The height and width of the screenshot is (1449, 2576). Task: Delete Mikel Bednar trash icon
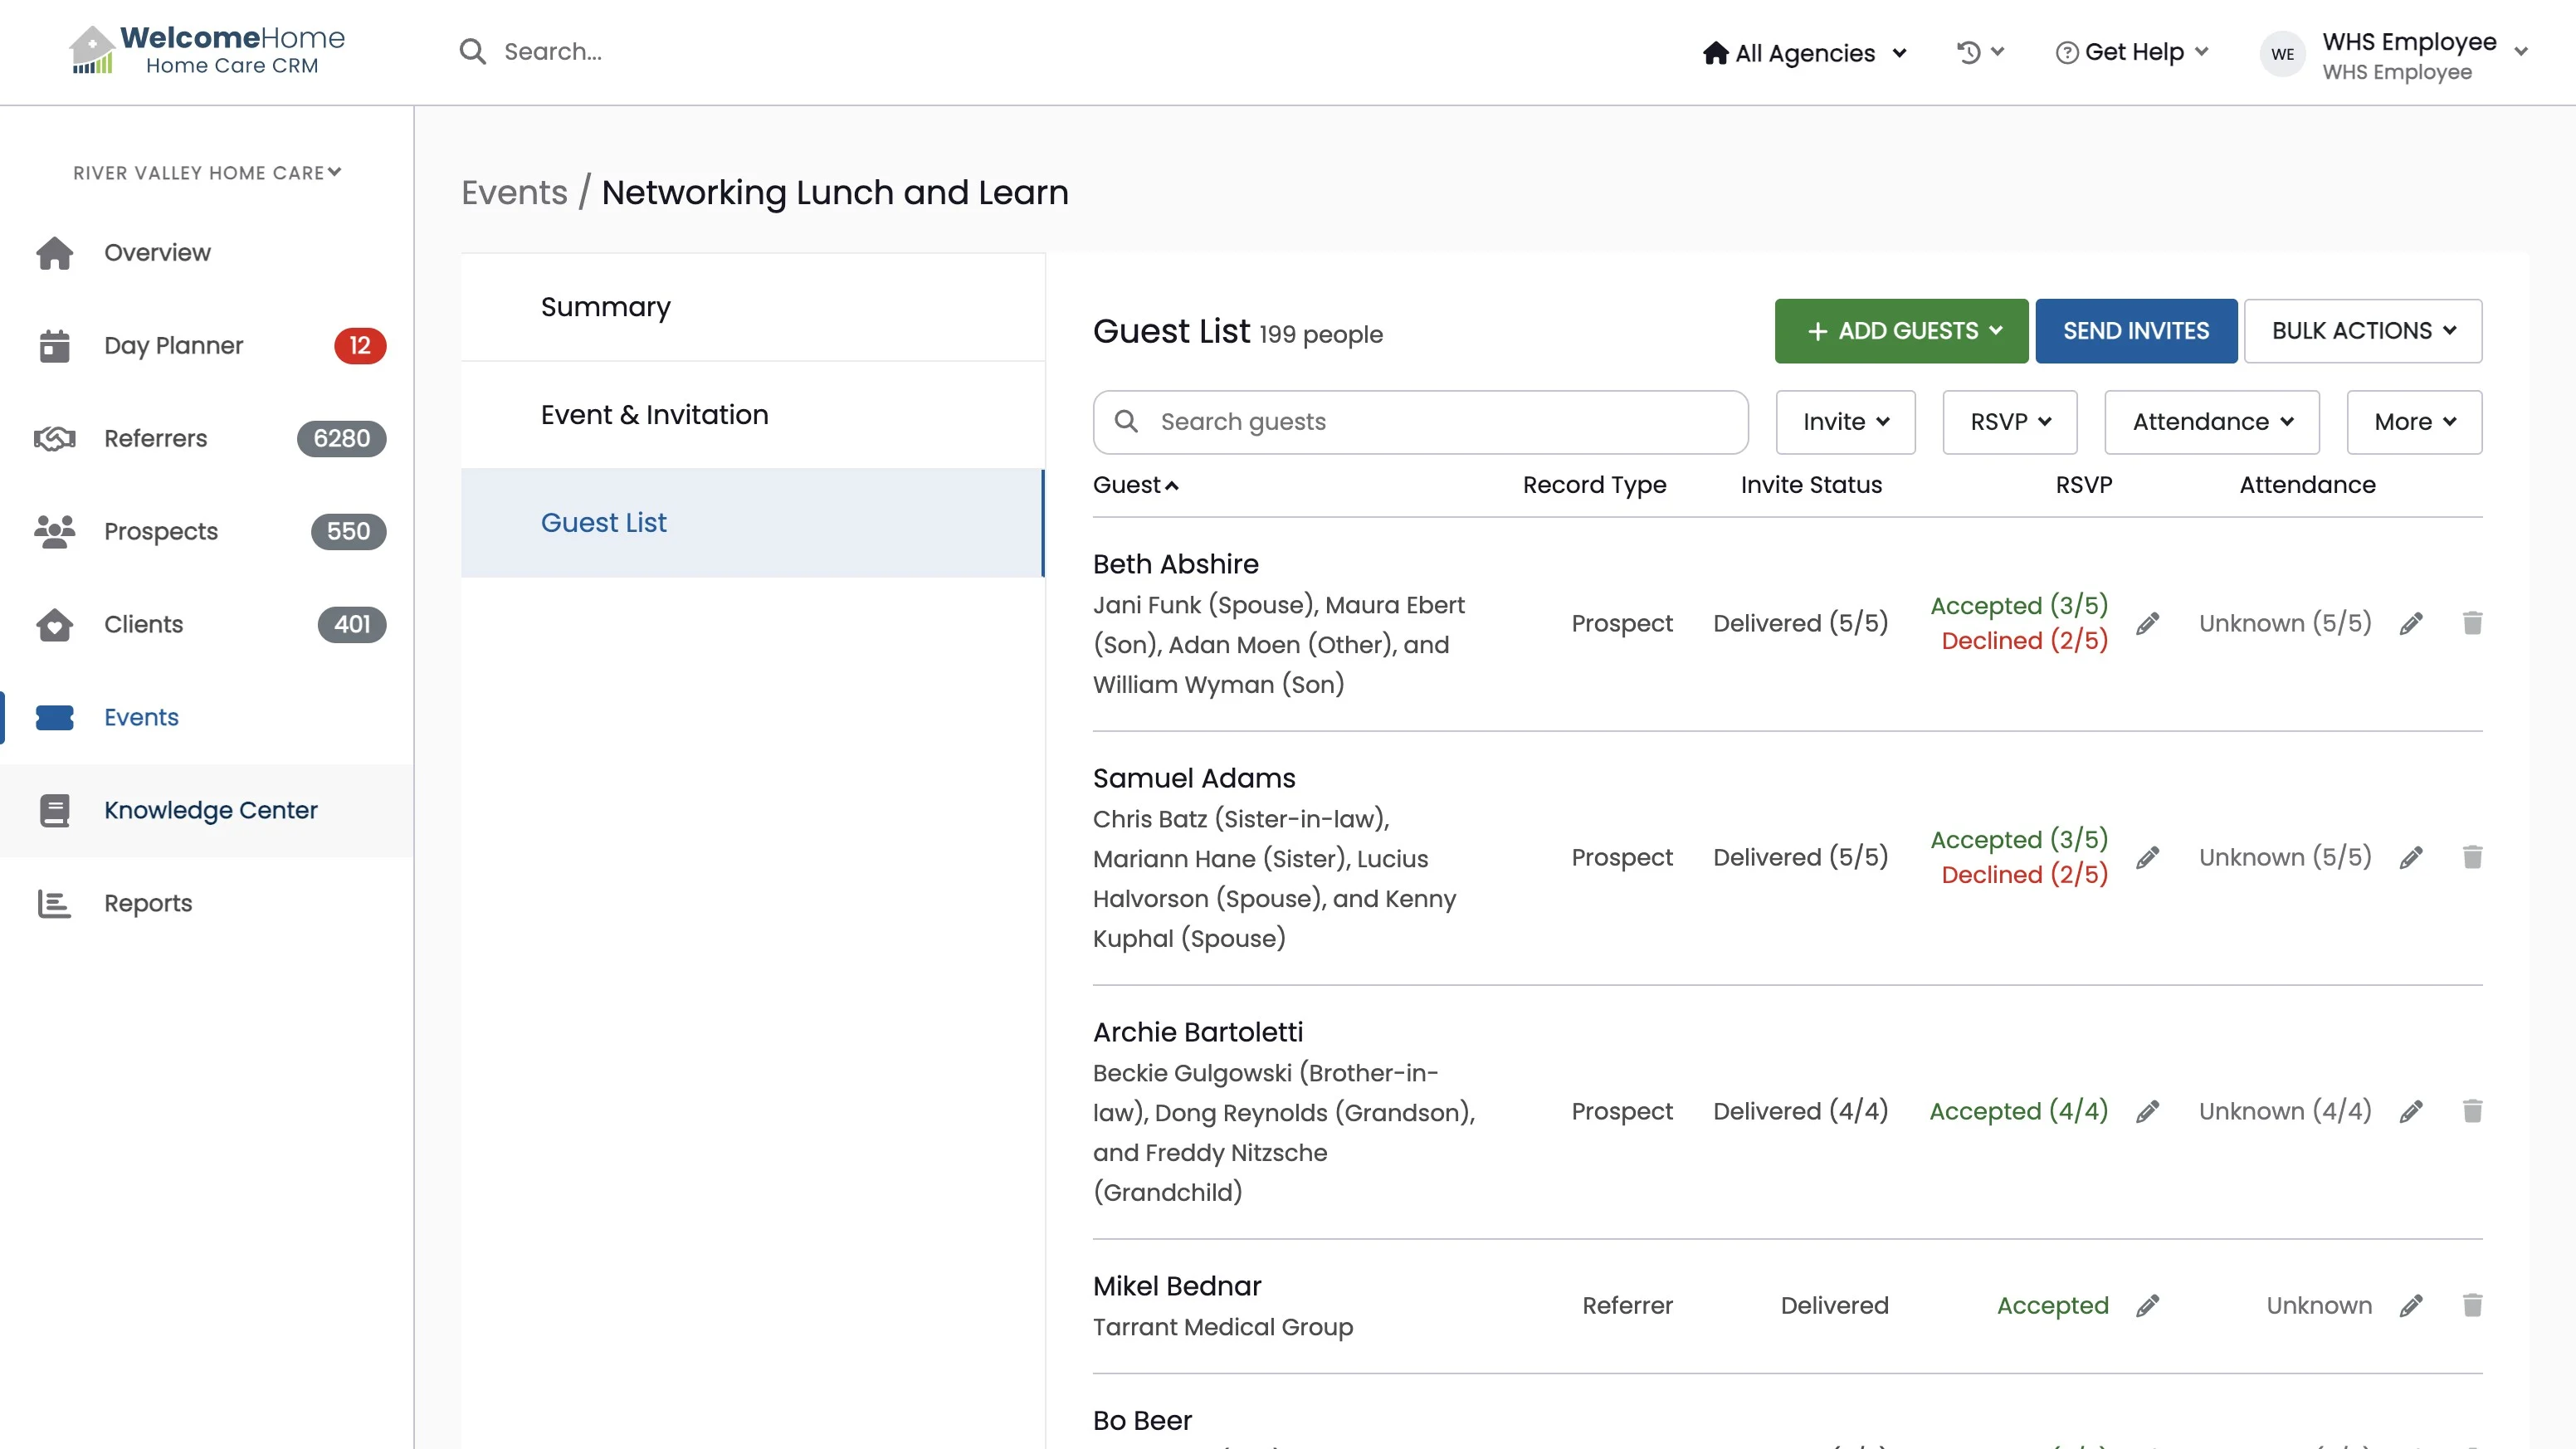click(x=2472, y=1305)
